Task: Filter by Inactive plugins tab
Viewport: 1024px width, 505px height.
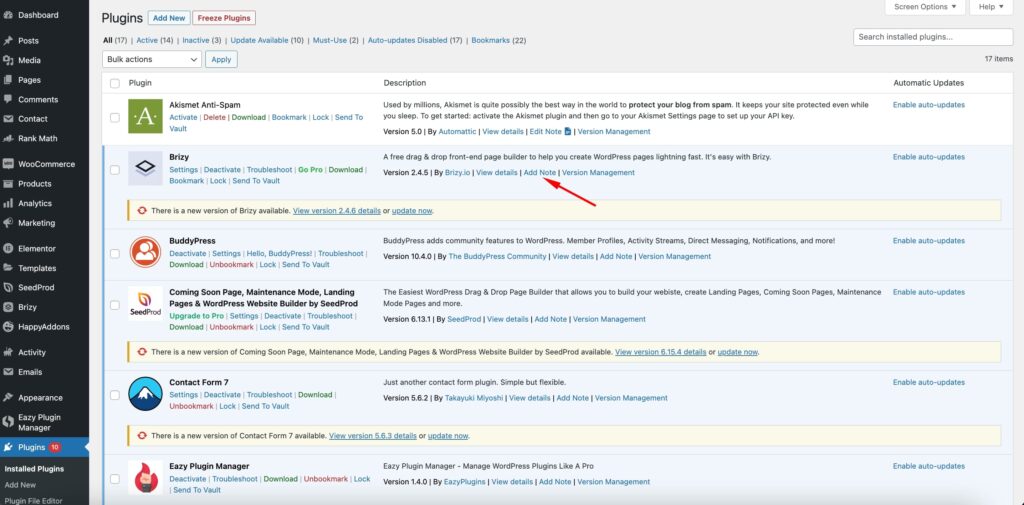Action: 202,41
